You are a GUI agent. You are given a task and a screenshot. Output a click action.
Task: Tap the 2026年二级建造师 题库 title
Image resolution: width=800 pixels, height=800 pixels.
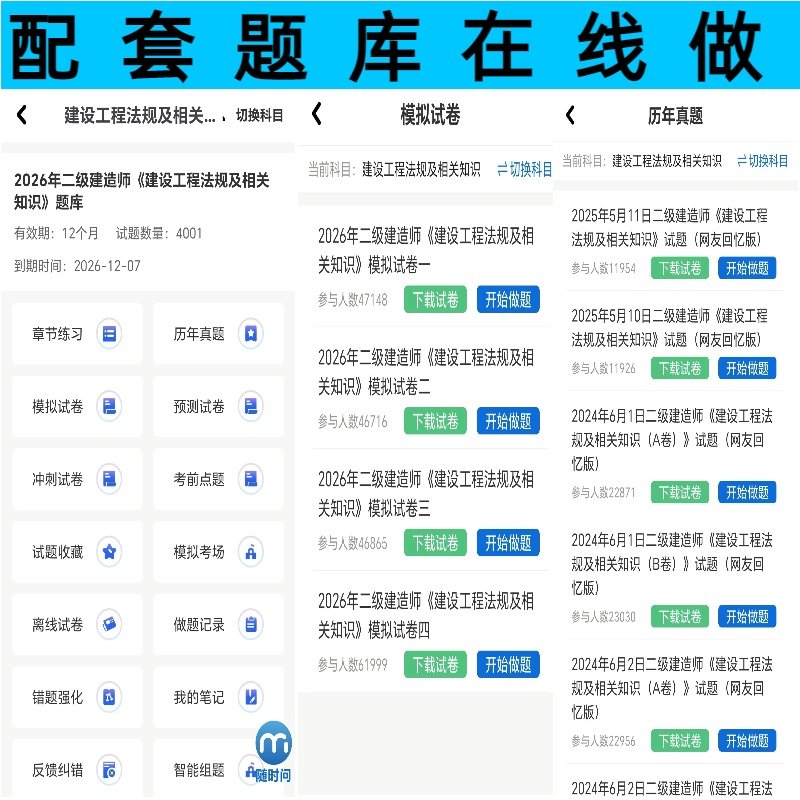(142, 191)
